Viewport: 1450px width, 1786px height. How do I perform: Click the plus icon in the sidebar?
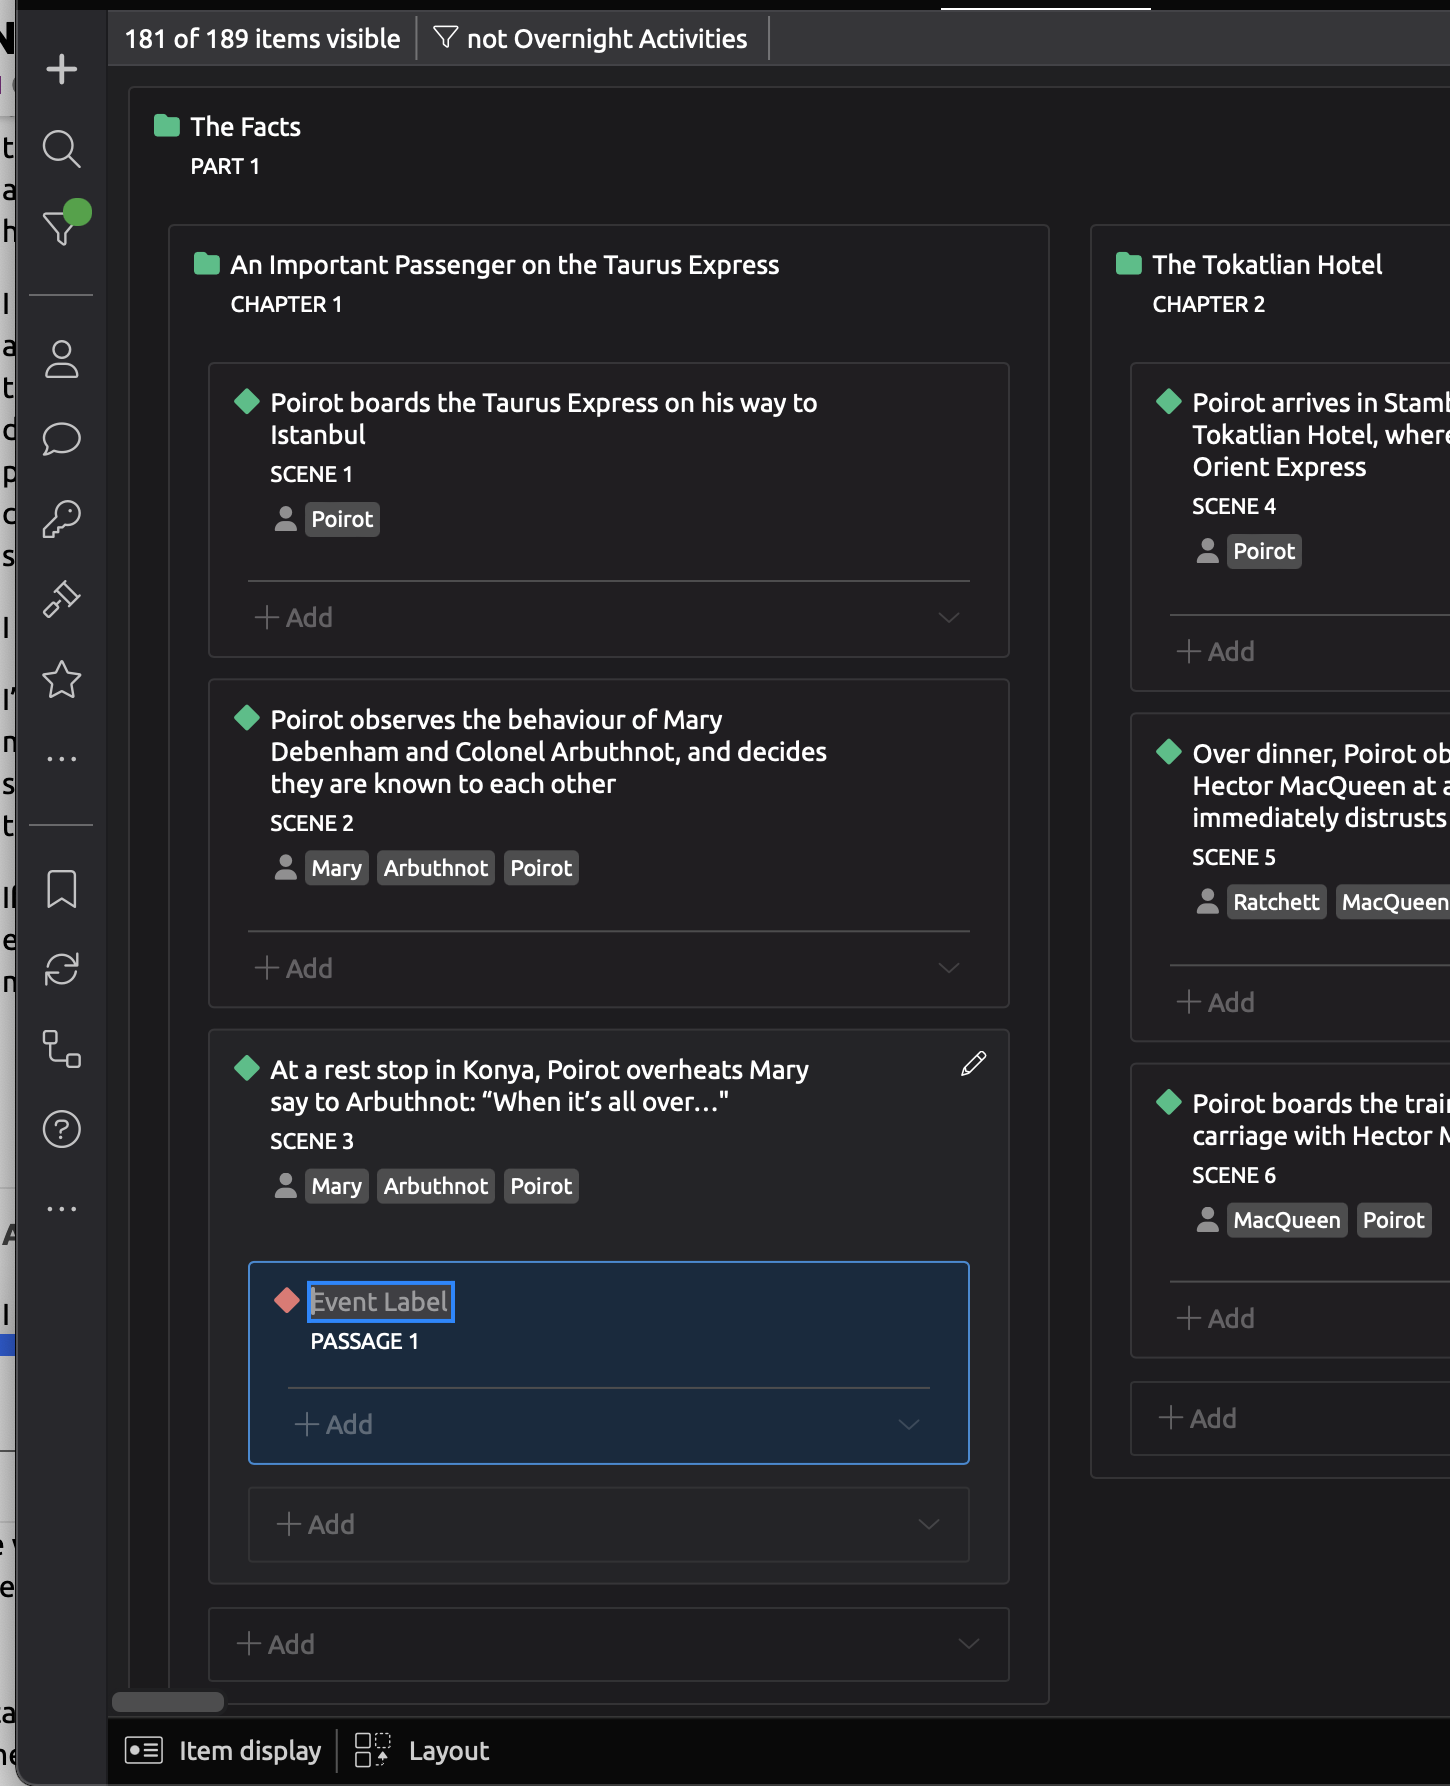point(61,69)
